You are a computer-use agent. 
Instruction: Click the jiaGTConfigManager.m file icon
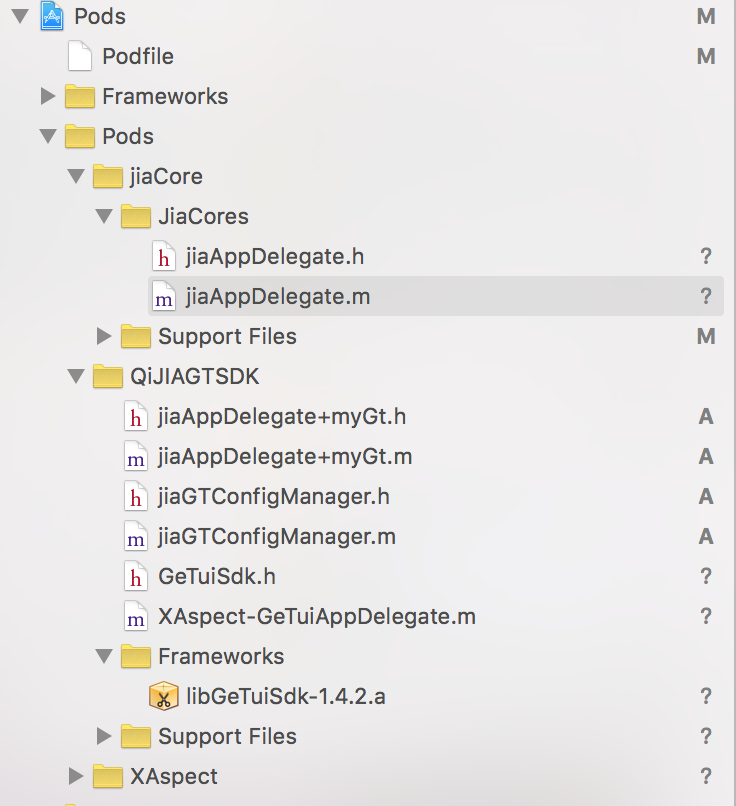click(x=135, y=536)
